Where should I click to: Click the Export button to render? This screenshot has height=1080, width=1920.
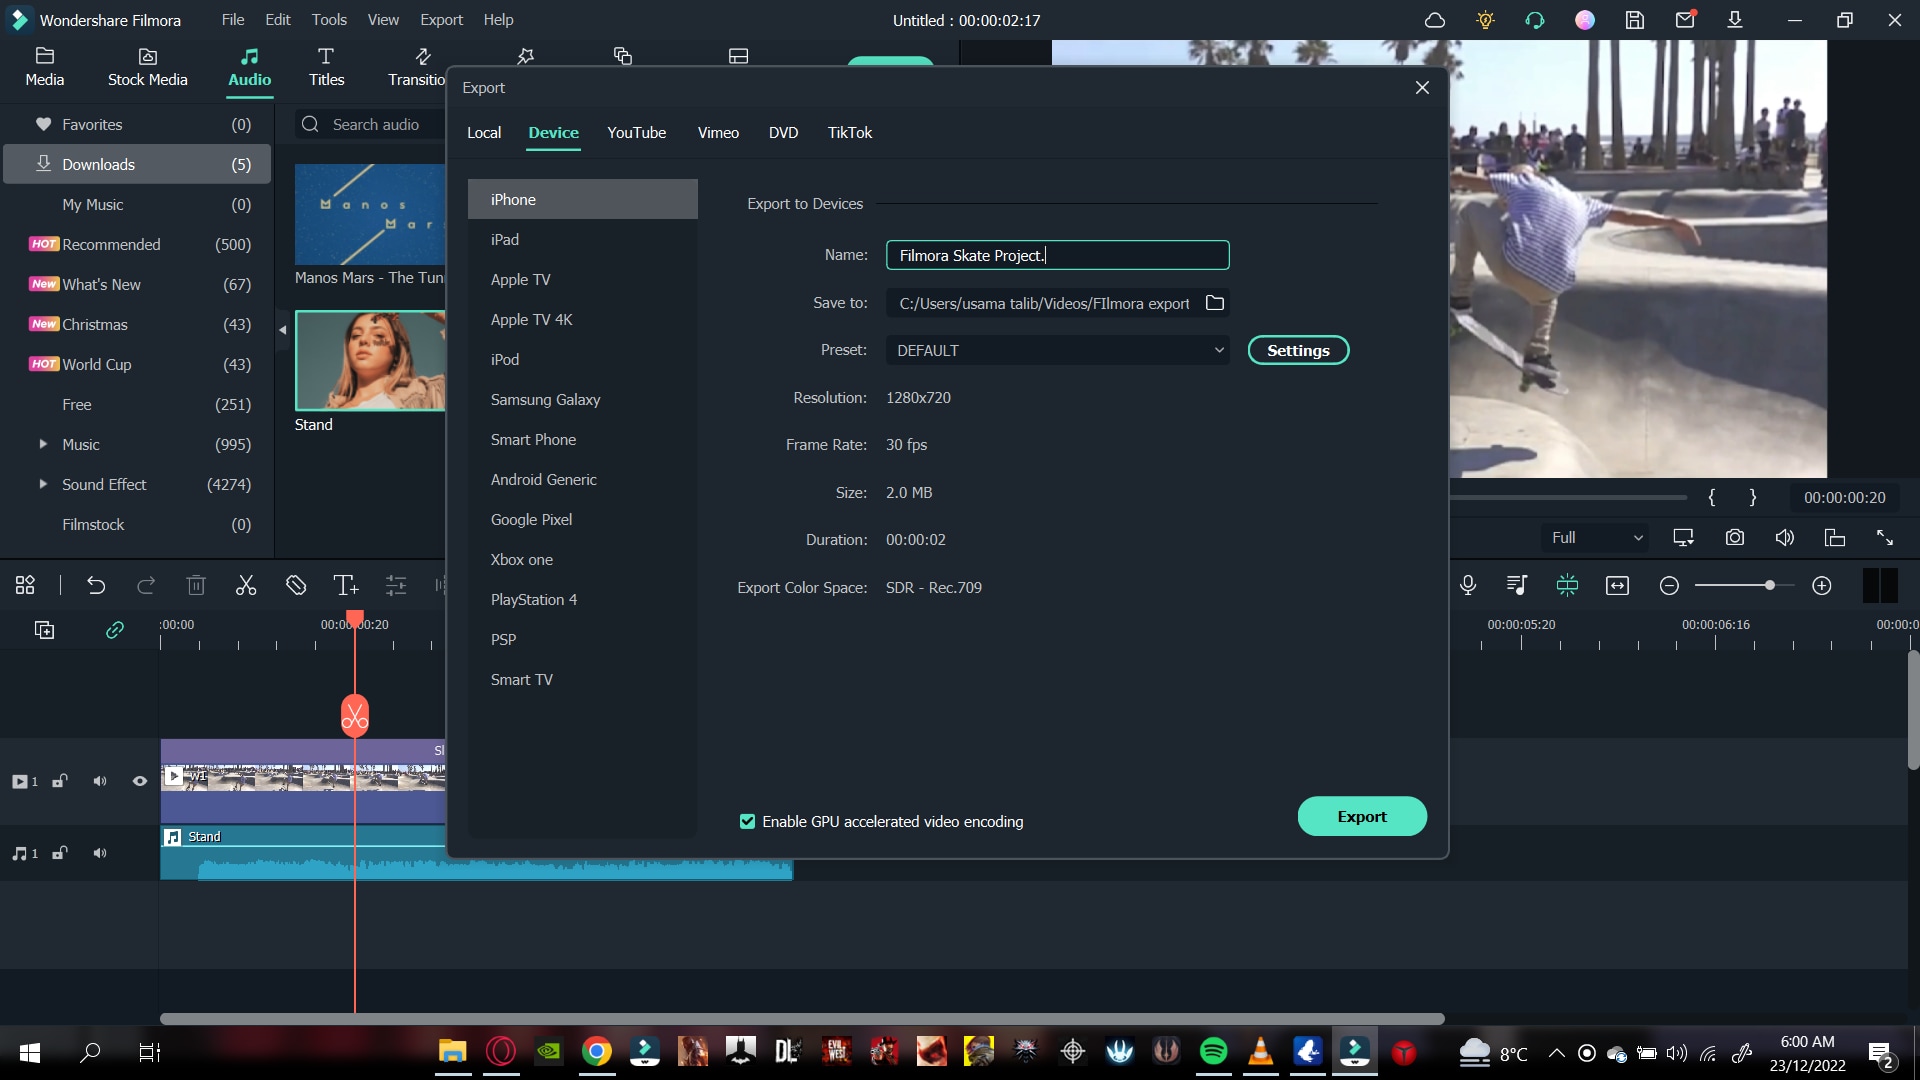point(1362,815)
